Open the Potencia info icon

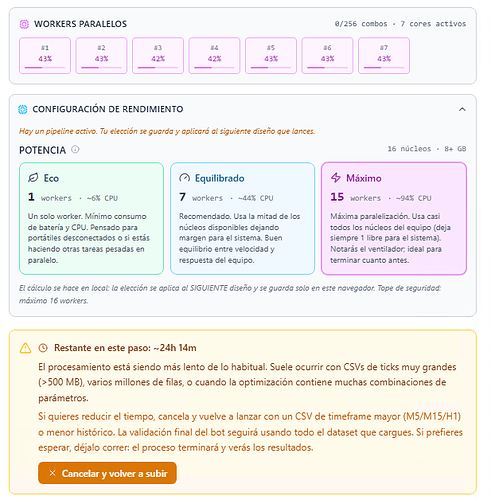(75, 149)
